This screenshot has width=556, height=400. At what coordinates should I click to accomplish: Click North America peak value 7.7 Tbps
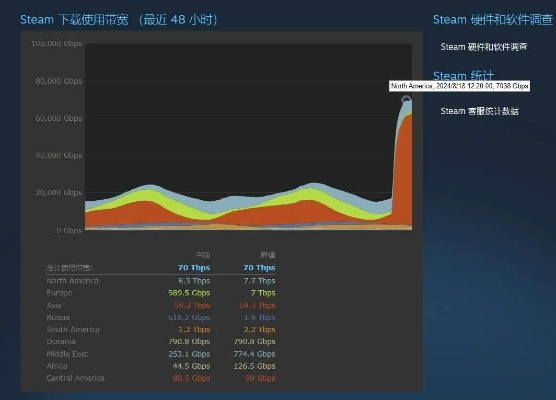pos(259,281)
